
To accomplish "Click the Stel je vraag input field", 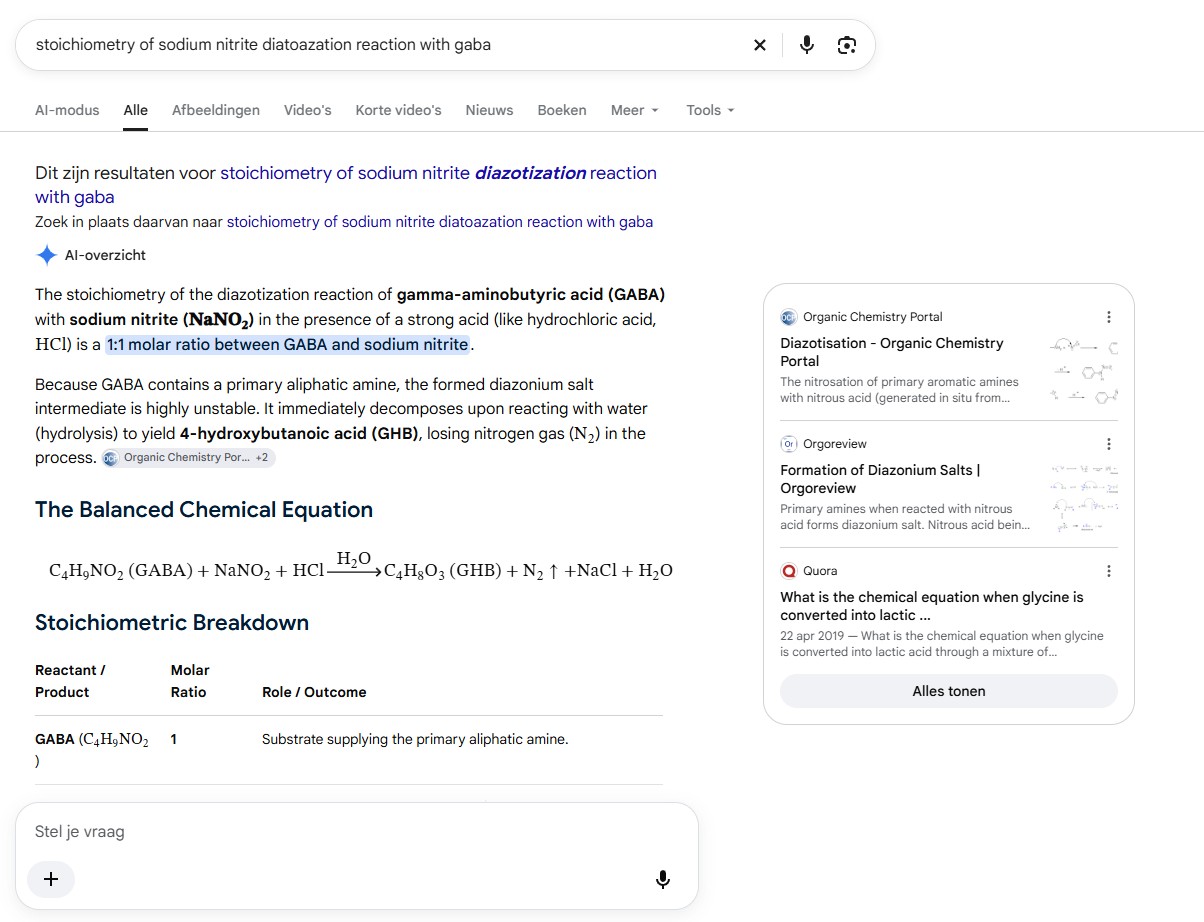I will [x=356, y=831].
